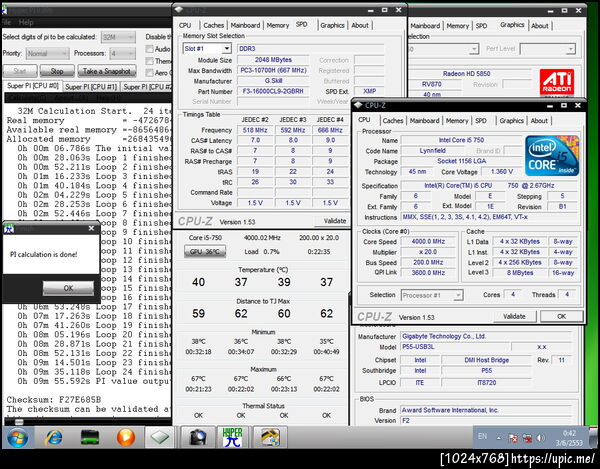This screenshot has width=600, height=469.
Task: Open the About tab in the Graphics CPU-Z window
Action: tap(540, 26)
